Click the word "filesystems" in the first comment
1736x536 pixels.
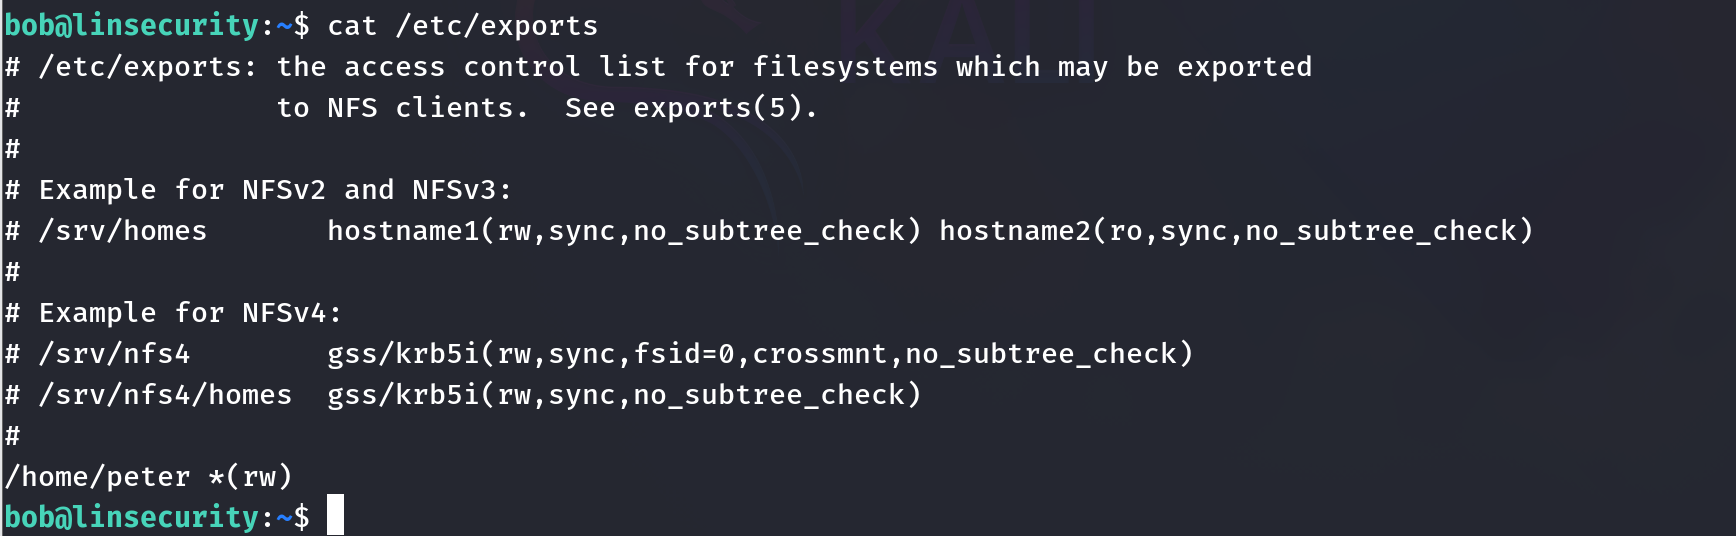click(x=845, y=67)
